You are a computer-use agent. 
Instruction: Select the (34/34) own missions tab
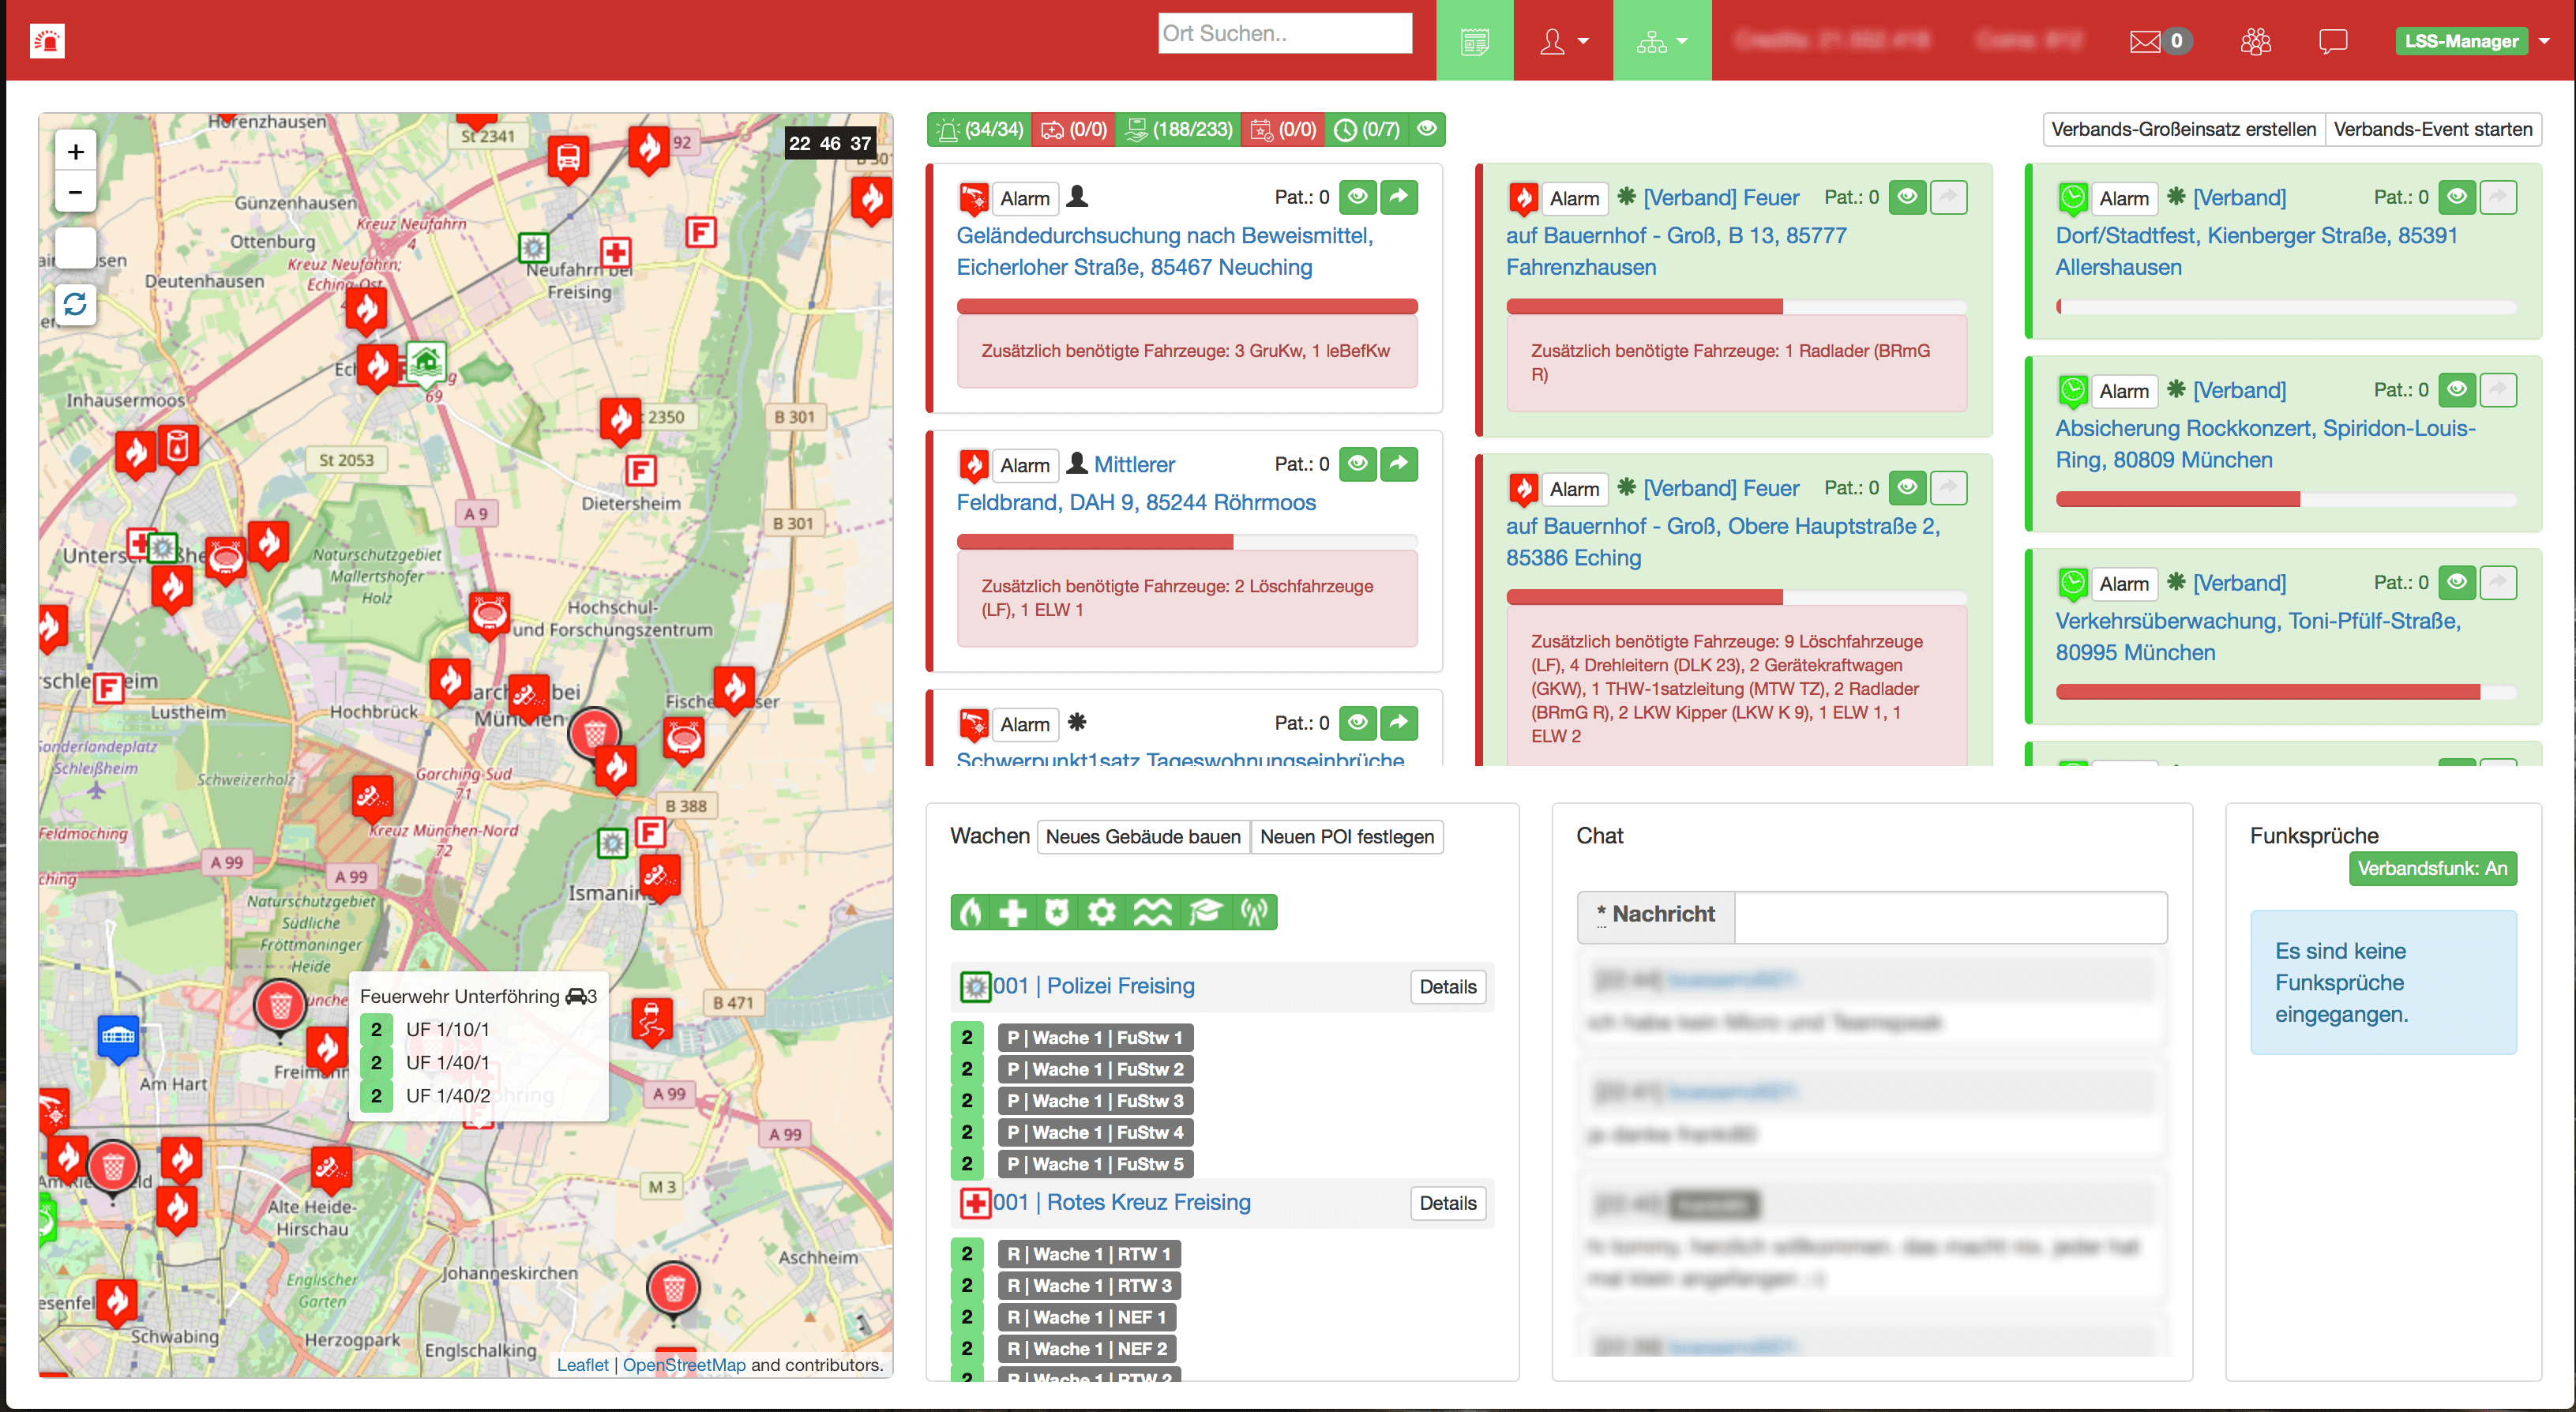click(979, 129)
